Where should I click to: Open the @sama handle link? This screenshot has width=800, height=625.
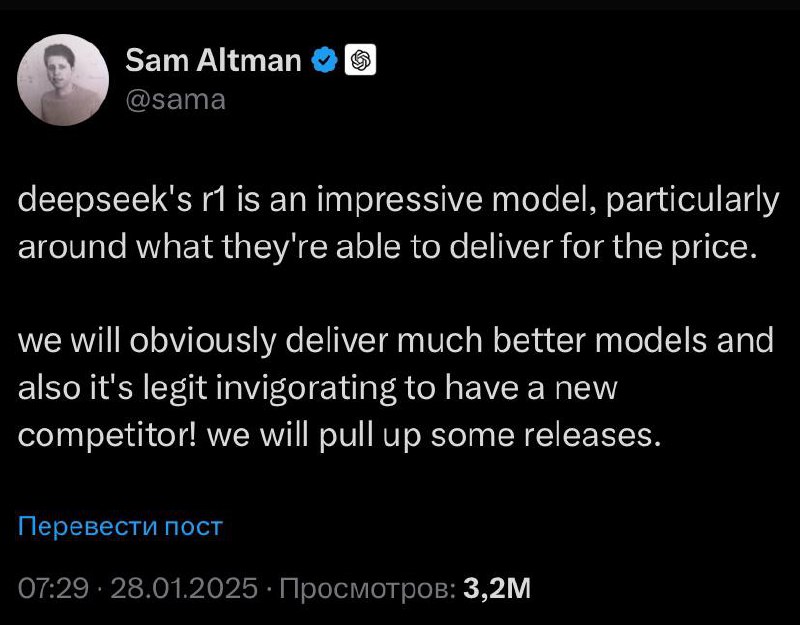pyautogui.click(x=175, y=99)
